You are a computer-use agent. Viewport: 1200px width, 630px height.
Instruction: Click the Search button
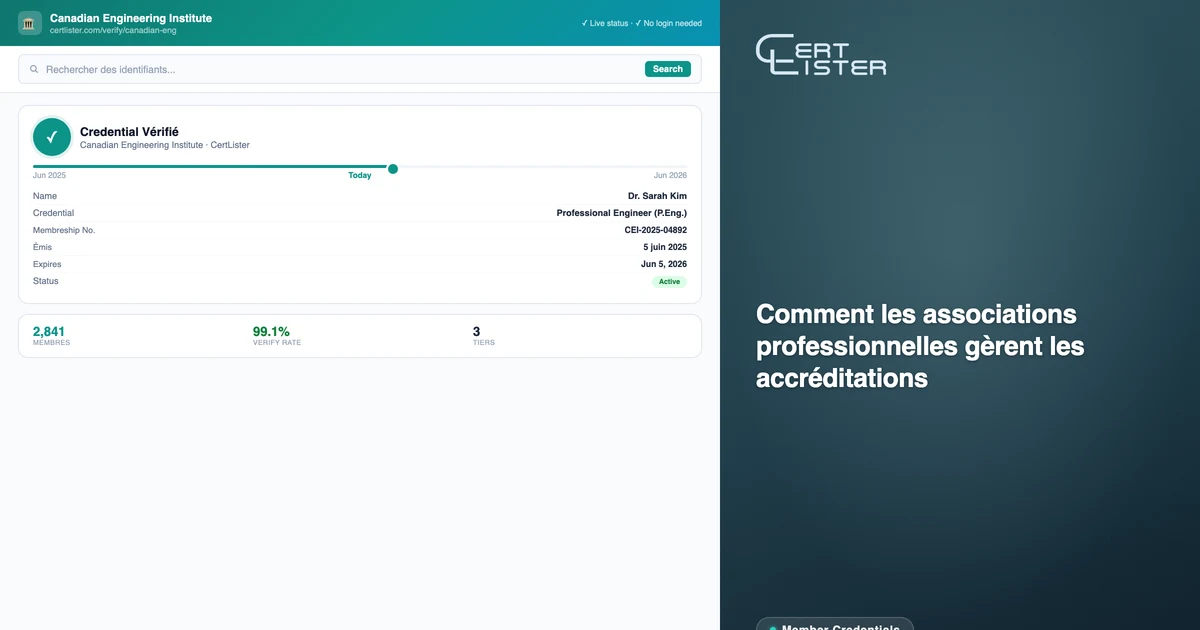668,69
